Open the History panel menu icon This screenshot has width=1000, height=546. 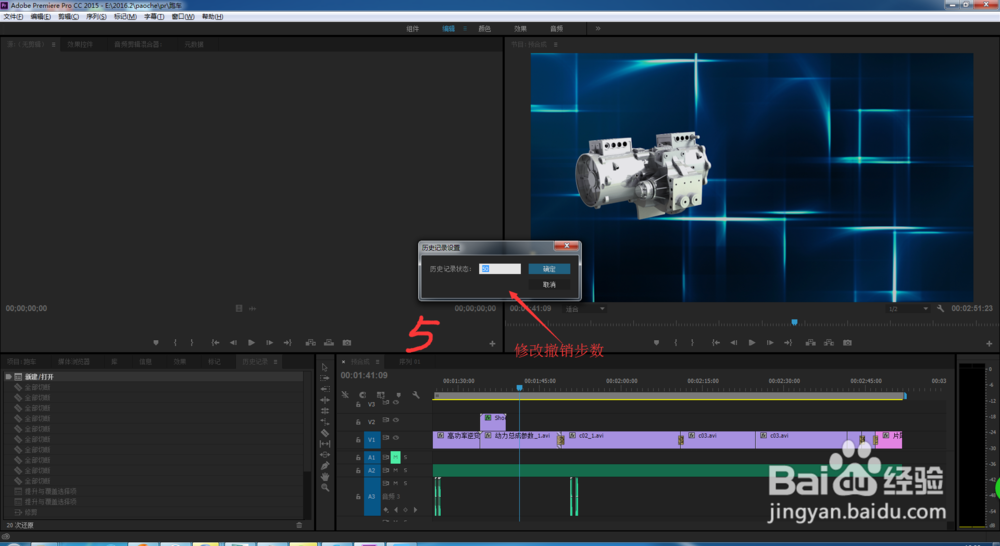(276, 361)
